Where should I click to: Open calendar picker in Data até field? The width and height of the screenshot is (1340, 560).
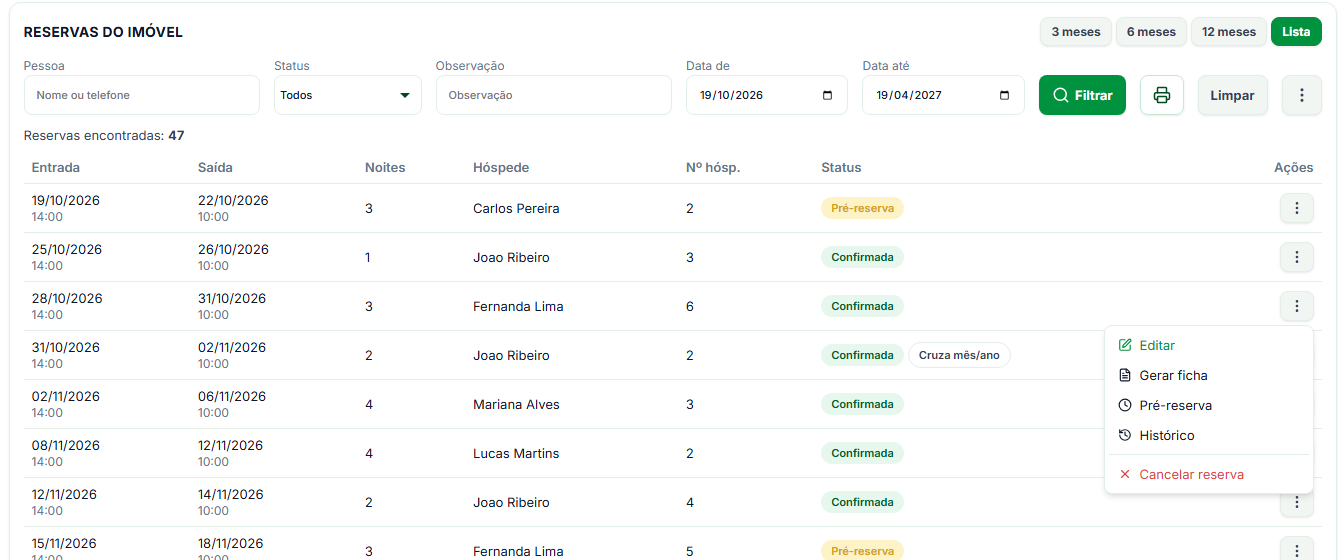pos(1004,95)
